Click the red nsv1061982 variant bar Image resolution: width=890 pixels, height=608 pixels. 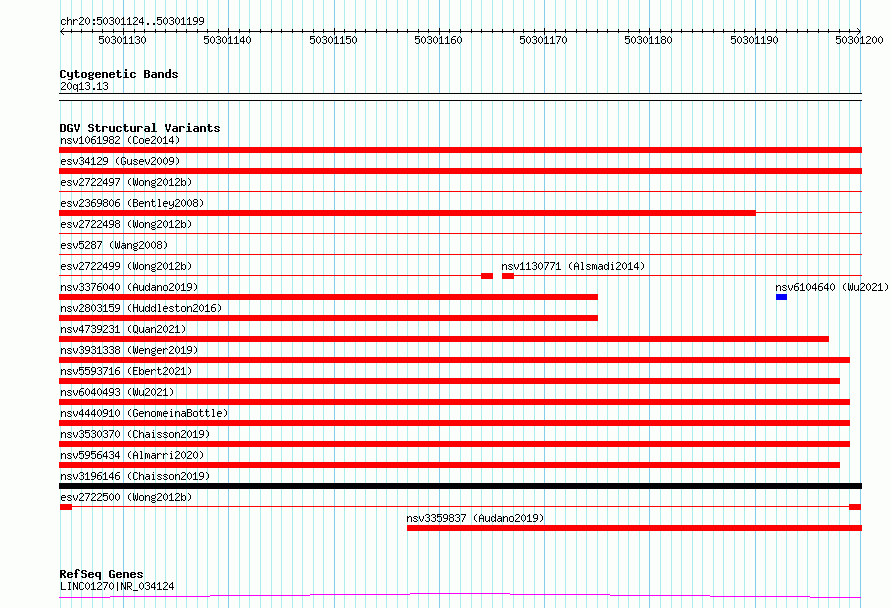coord(460,150)
